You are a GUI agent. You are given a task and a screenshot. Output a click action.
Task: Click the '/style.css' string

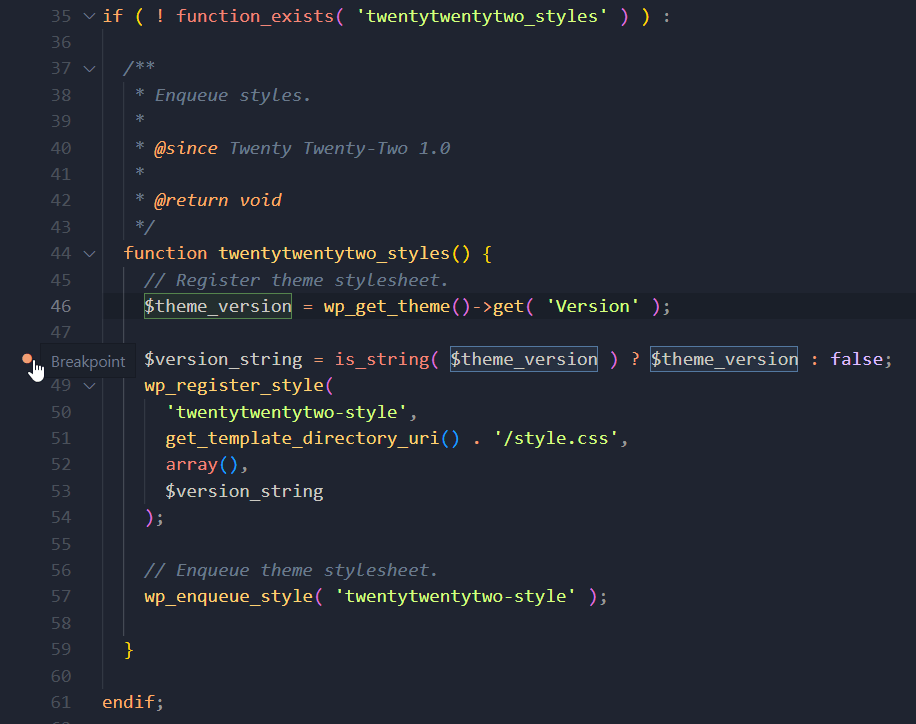coord(555,438)
